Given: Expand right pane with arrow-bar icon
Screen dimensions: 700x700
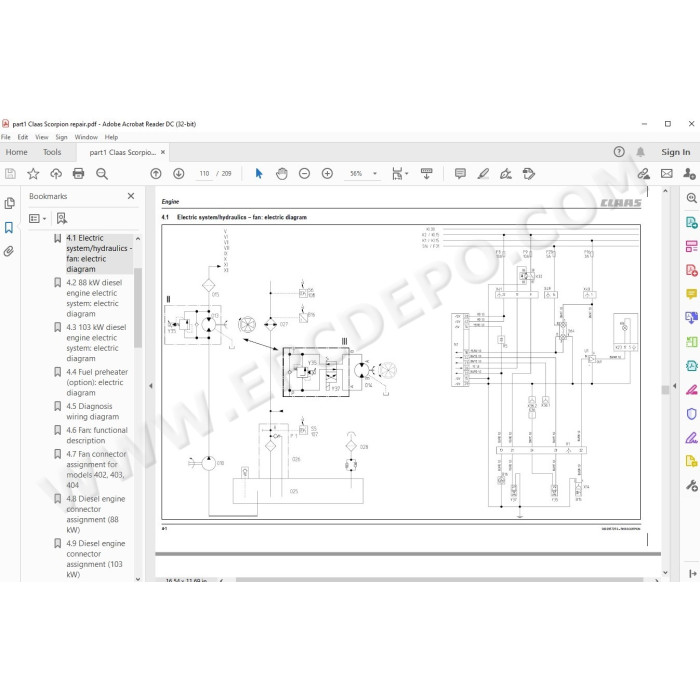Looking at the screenshot, I should click(692, 574).
